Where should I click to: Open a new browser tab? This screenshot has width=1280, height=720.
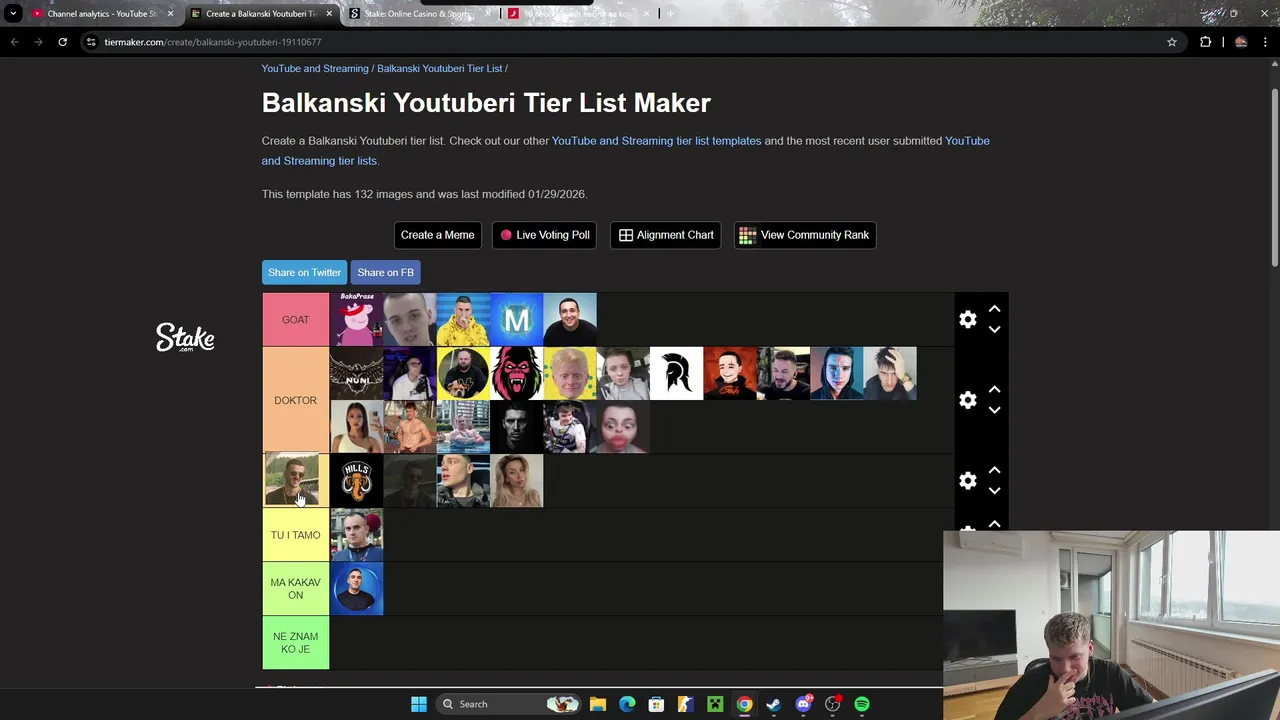coord(670,14)
